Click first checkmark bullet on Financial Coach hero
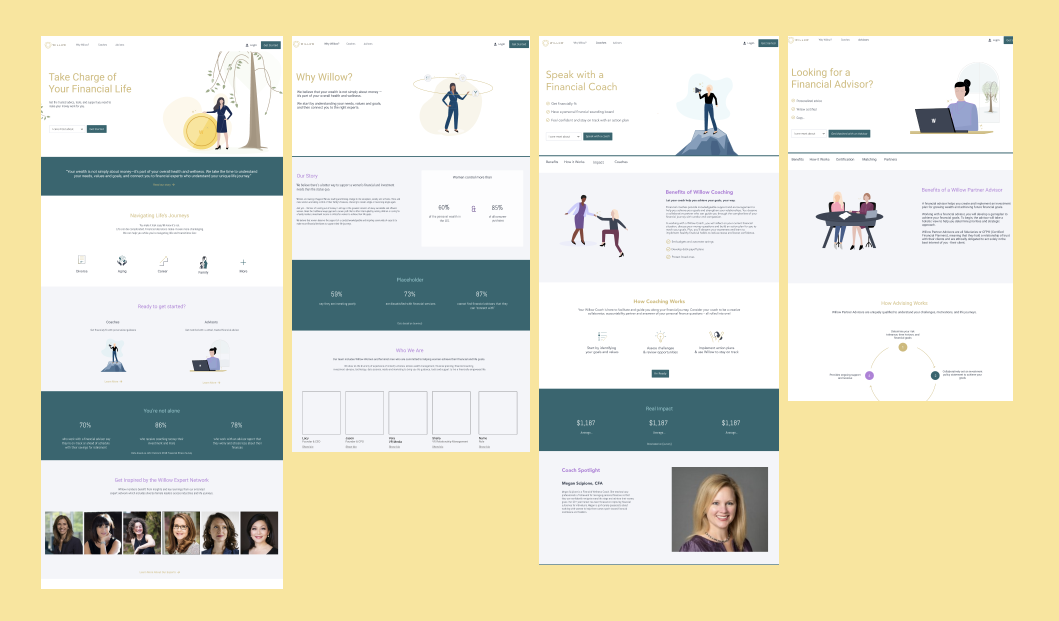Image resolution: width=1059 pixels, height=621 pixels. [548, 103]
